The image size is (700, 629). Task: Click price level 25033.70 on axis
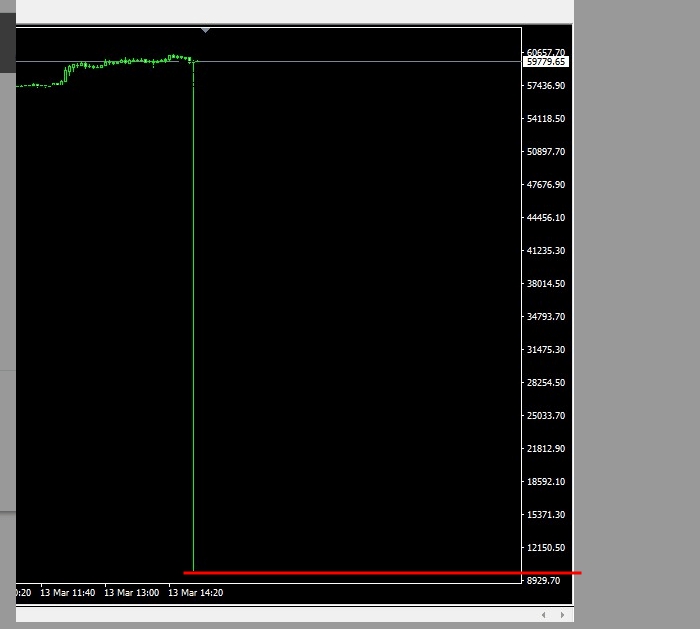pos(546,416)
